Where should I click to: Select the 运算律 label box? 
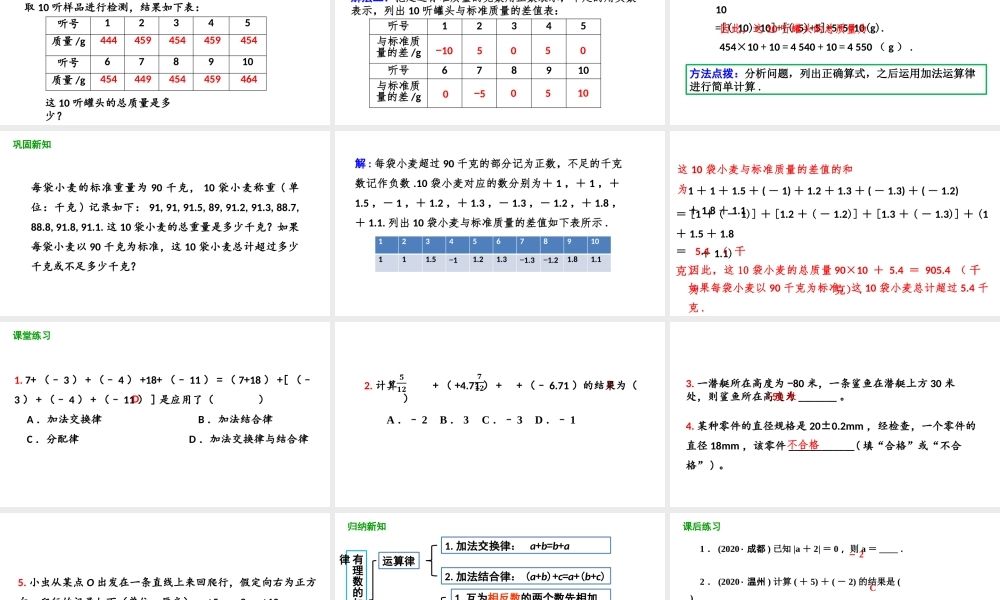399,561
